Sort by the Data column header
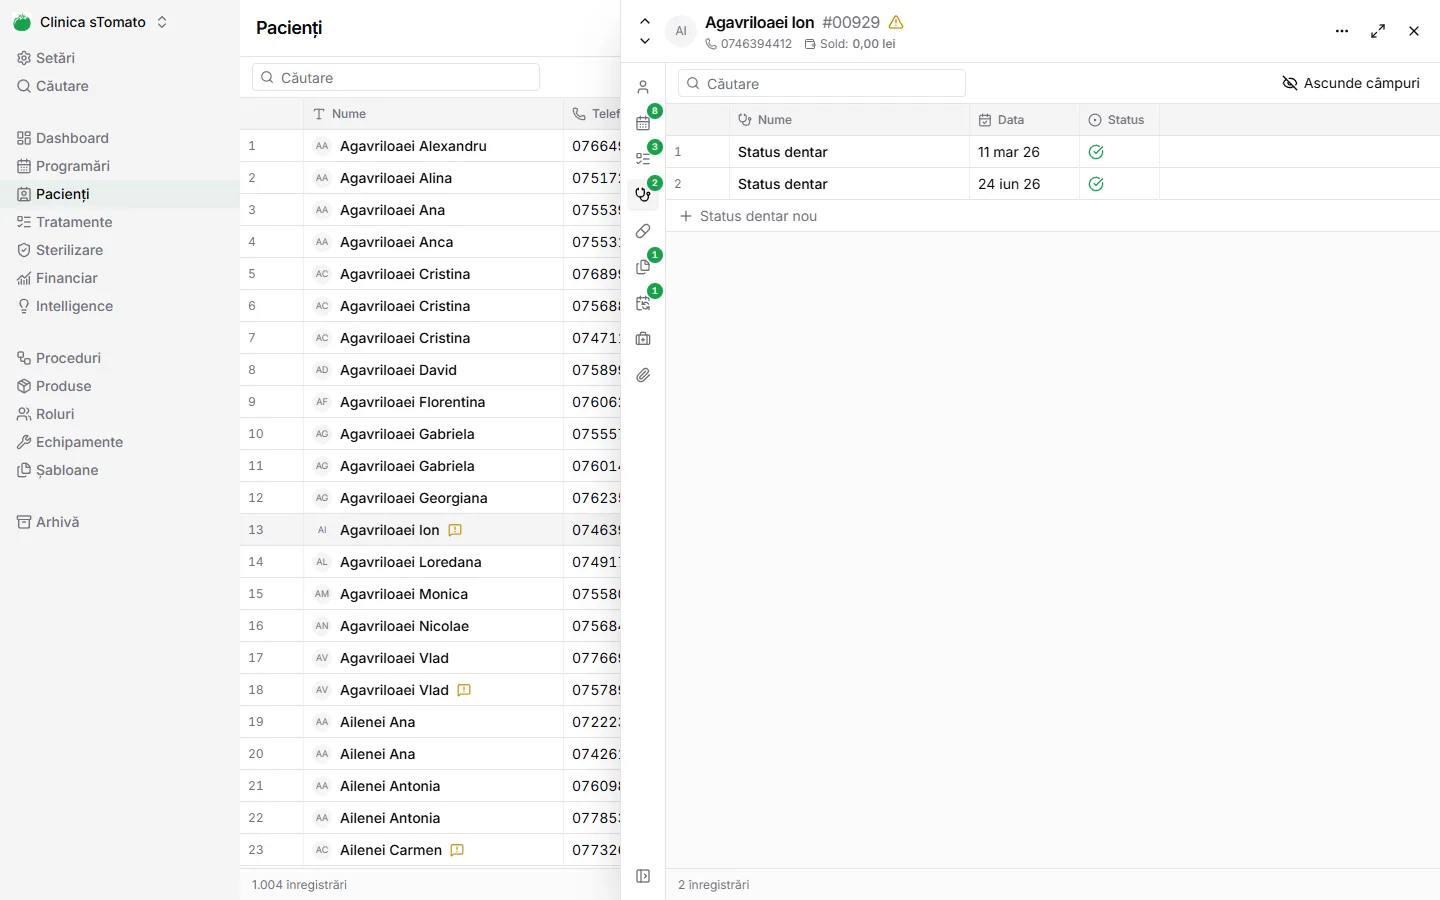The height and width of the screenshot is (900, 1440). point(1024,120)
